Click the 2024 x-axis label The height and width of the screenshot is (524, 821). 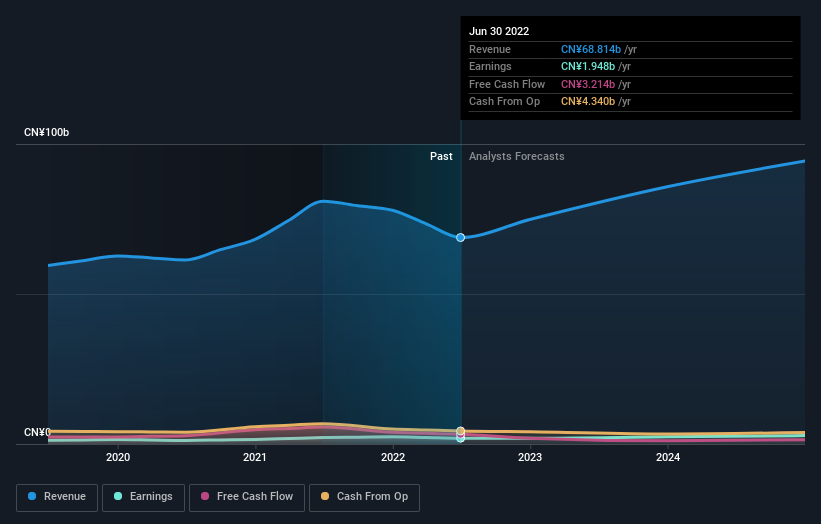pyautogui.click(x=668, y=457)
